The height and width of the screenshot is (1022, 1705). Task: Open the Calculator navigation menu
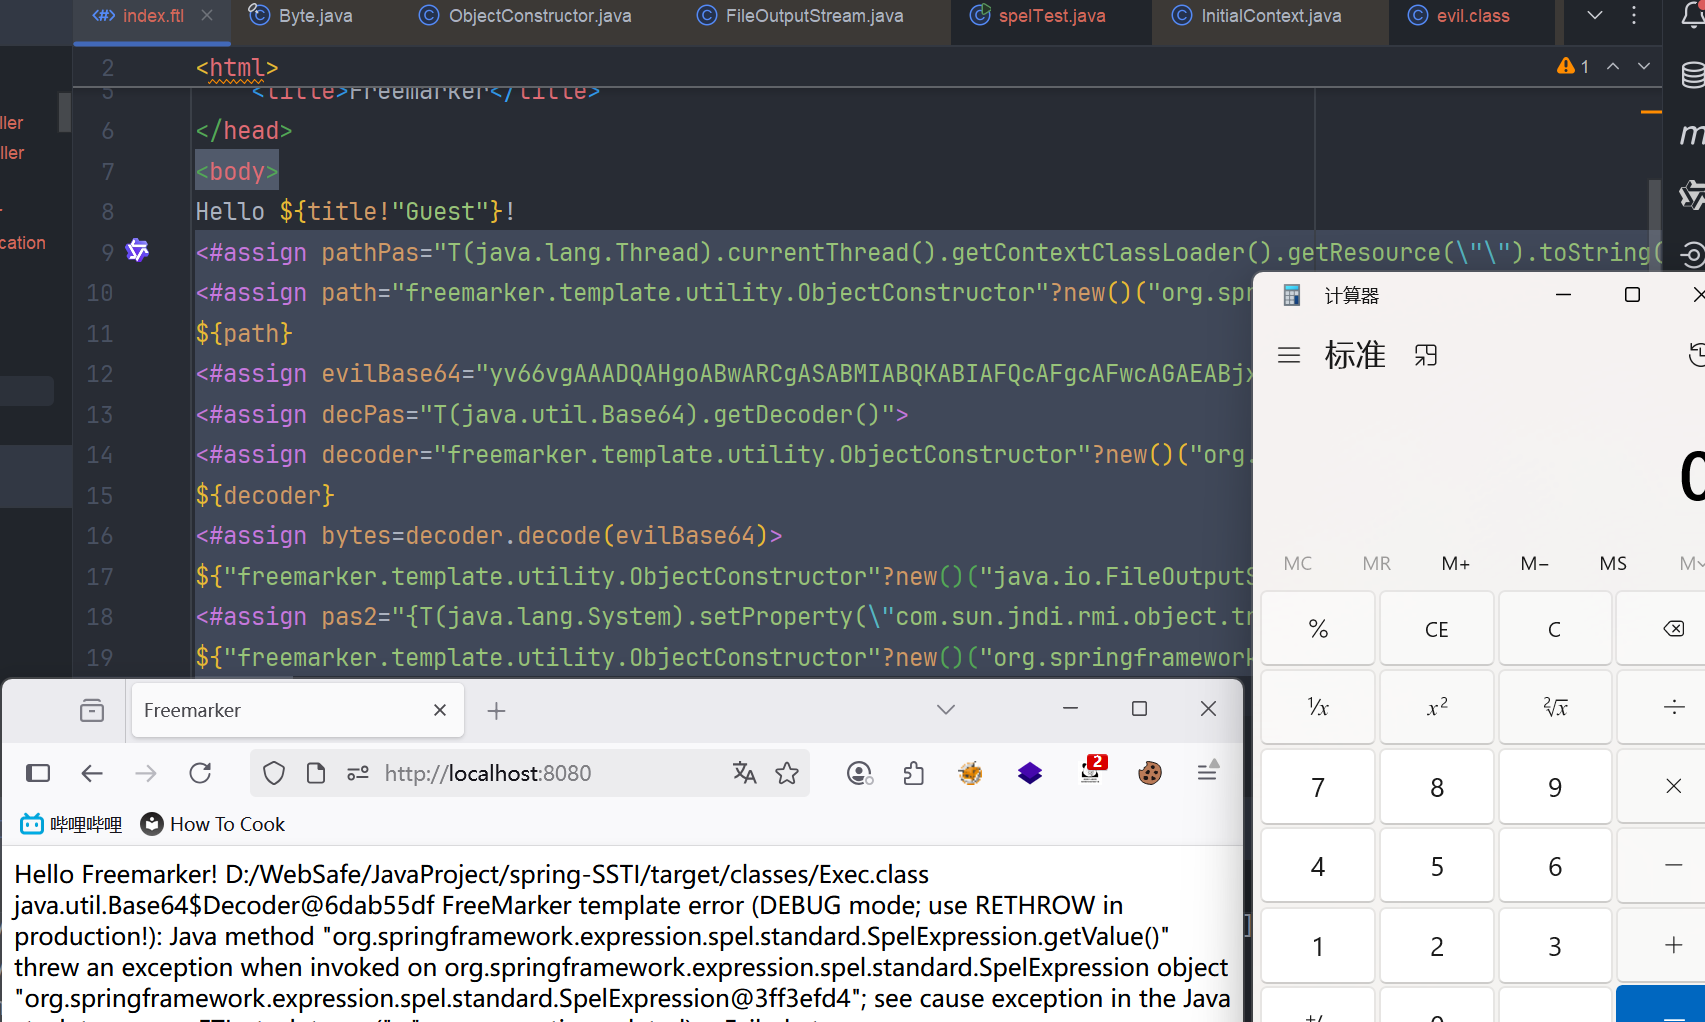1289,355
